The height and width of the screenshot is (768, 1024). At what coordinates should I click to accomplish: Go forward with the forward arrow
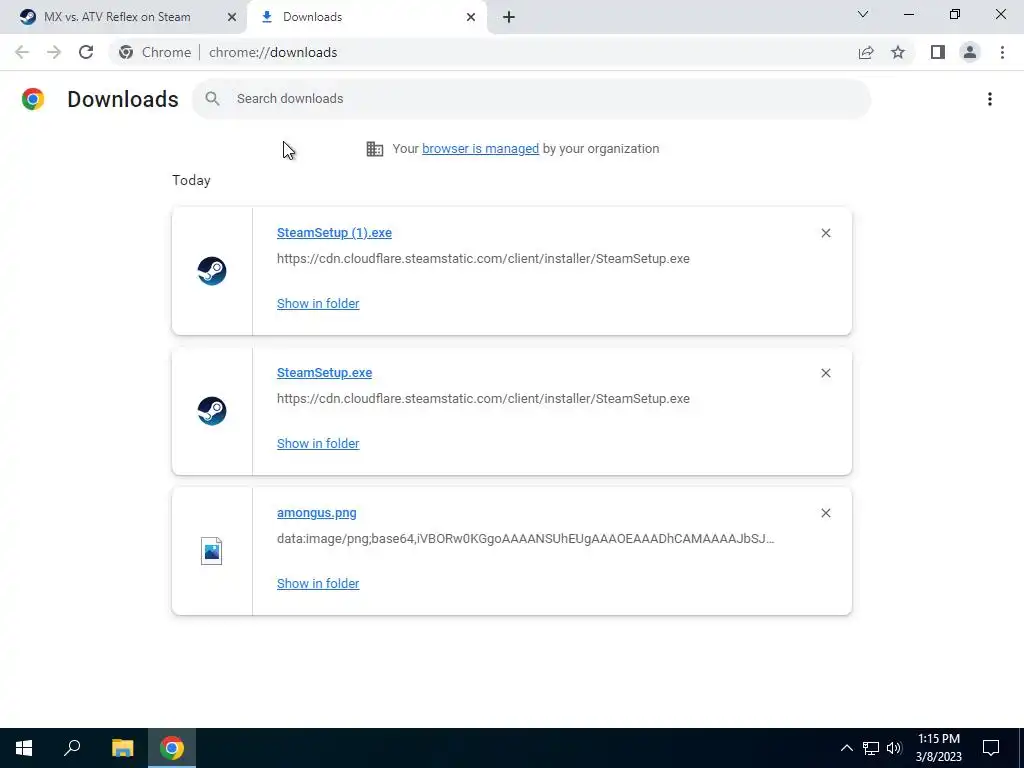(x=54, y=52)
